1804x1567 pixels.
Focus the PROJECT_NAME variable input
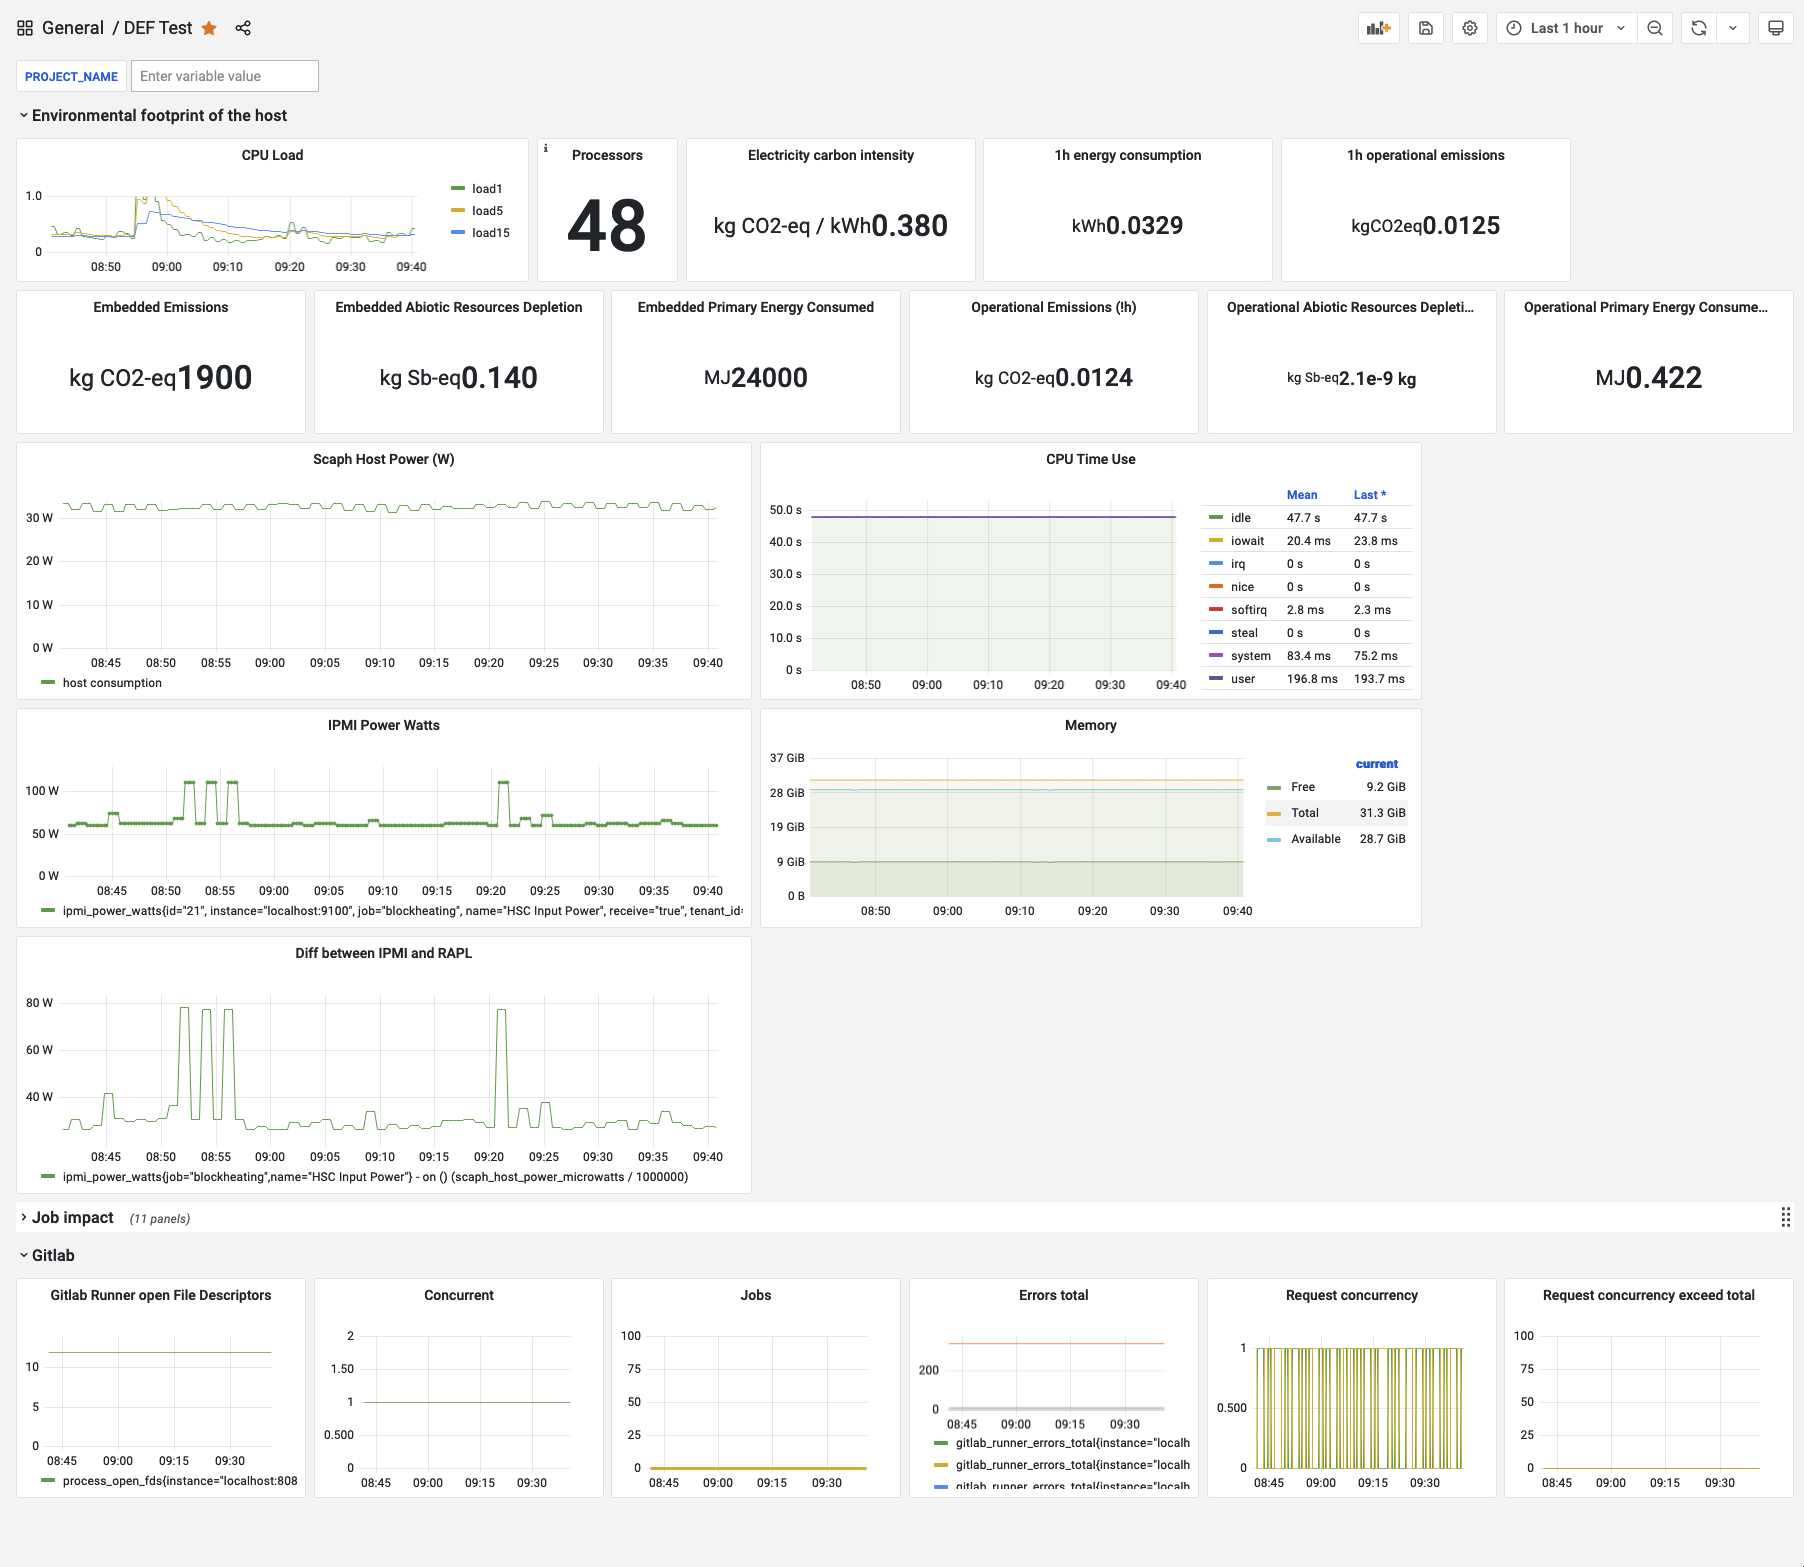coord(225,76)
